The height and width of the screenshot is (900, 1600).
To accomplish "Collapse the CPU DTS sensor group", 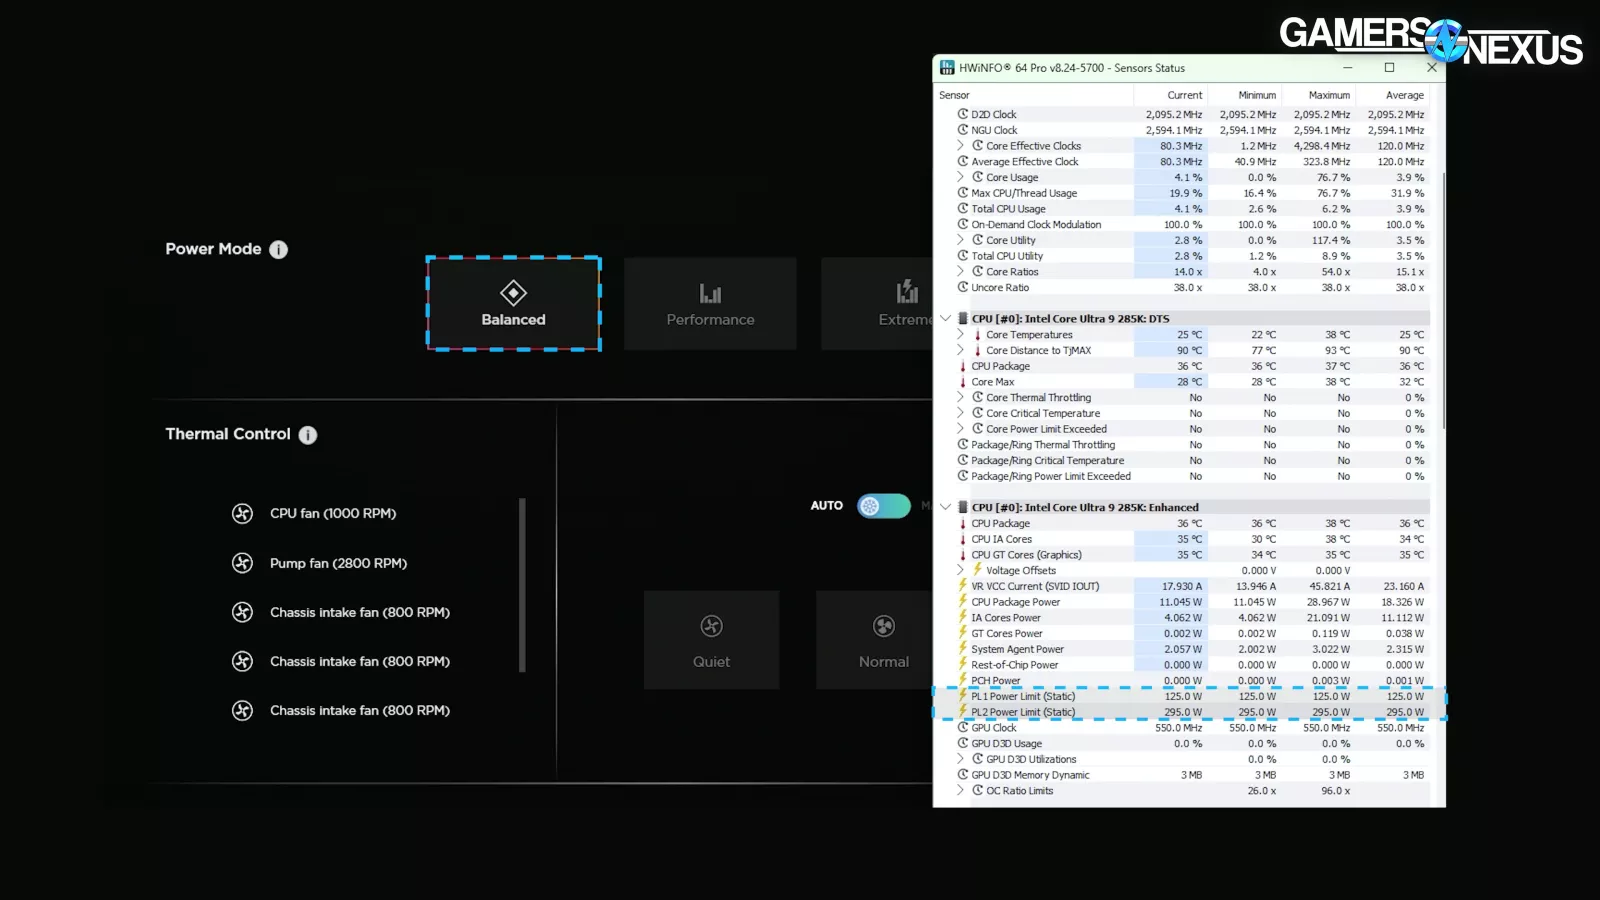I will point(945,319).
